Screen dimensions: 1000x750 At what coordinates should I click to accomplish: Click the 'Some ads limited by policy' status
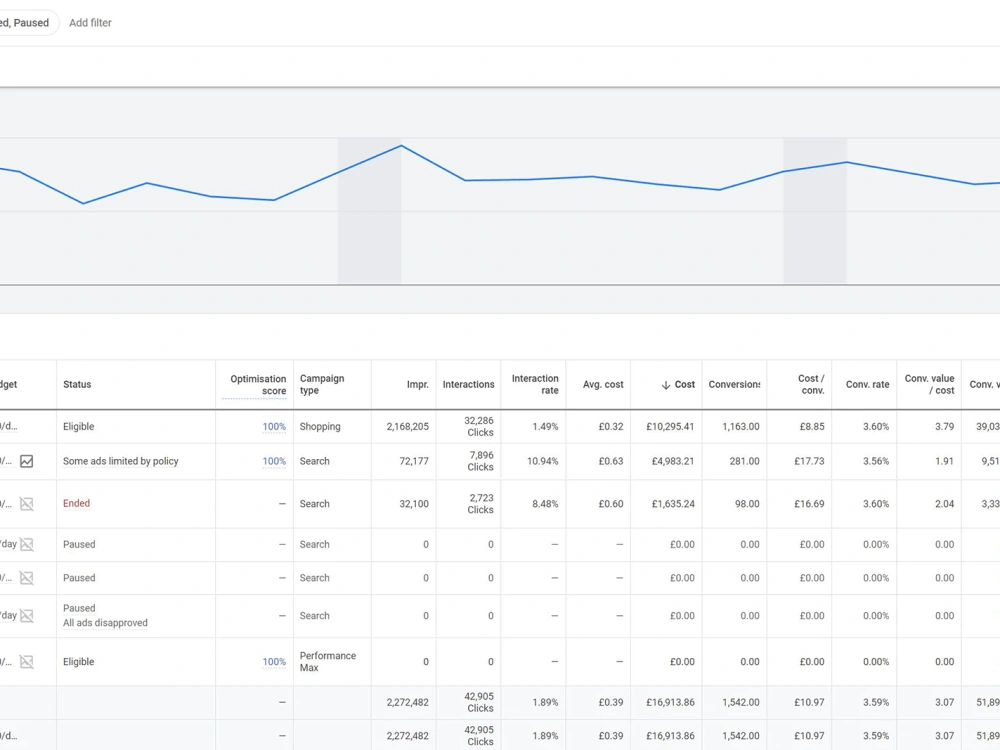(x=121, y=461)
